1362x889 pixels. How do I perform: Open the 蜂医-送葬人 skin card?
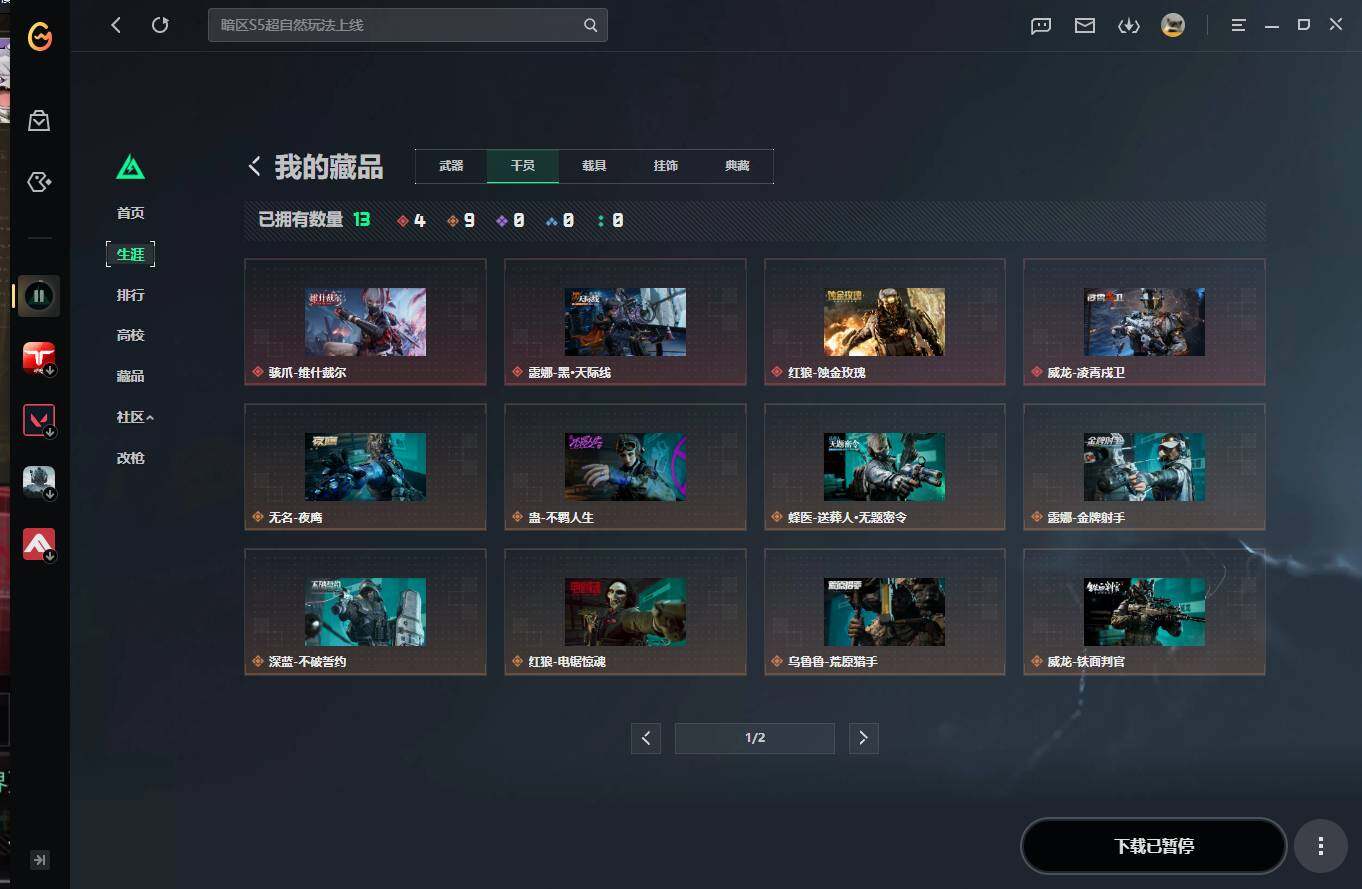tap(885, 467)
